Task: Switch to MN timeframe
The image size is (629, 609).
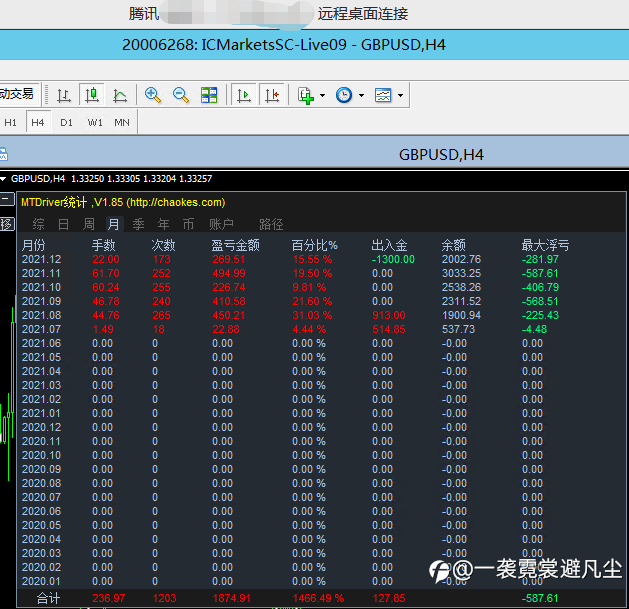Action: click(122, 122)
